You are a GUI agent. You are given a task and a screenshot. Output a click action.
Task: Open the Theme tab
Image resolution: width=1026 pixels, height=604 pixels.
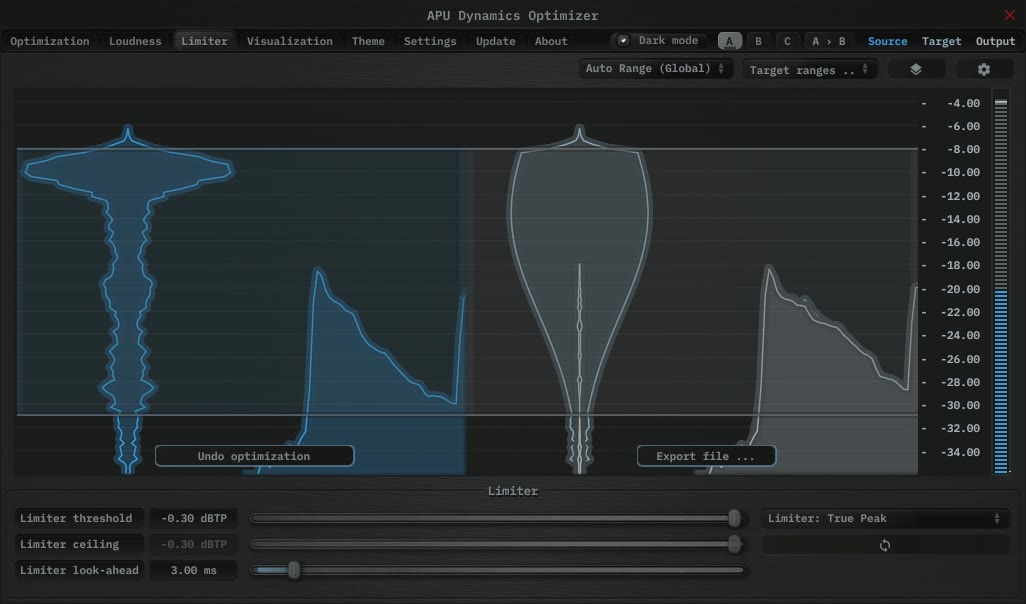click(x=368, y=41)
